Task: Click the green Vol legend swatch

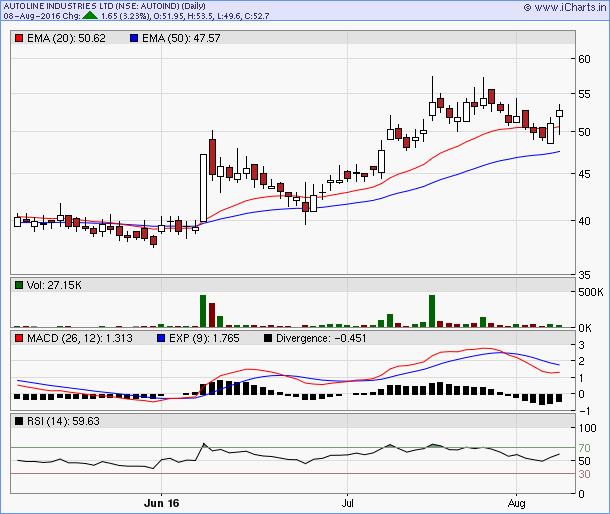Action: pyautogui.click(x=19, y=285)
